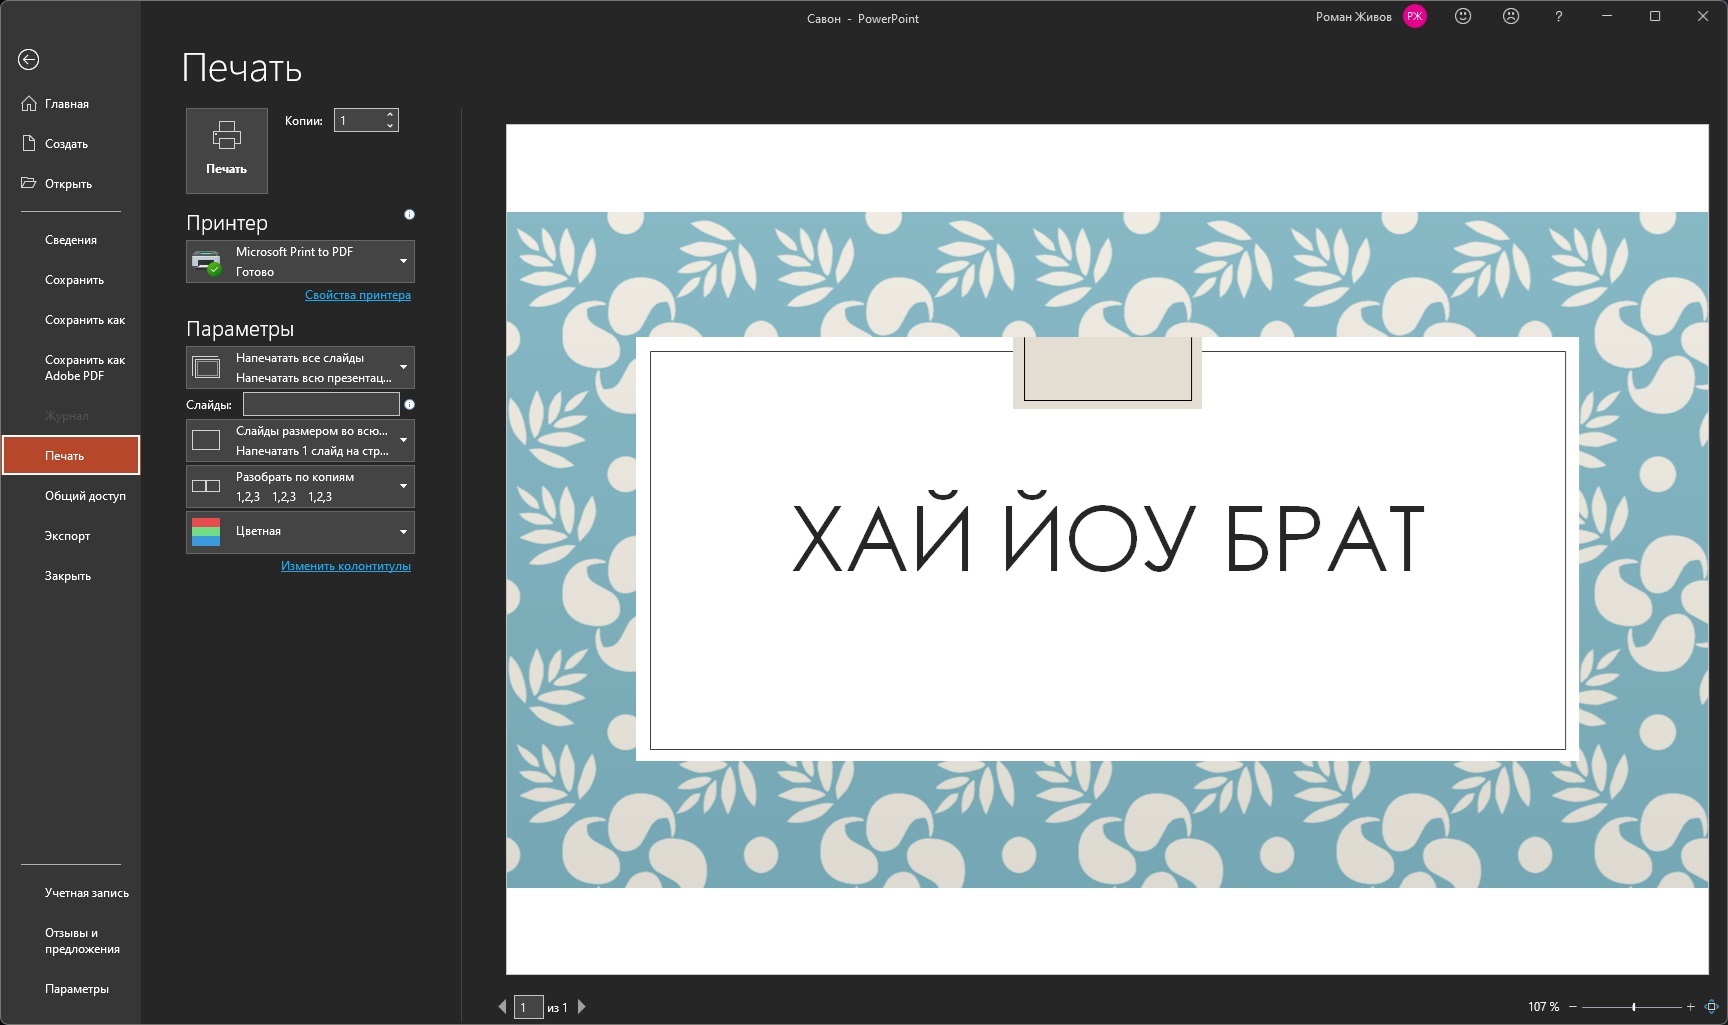The height and width of the screenshot is (1025, 1728).
Task: Select Сохранить как in the sidebar
Action: [x=85, y=320]
